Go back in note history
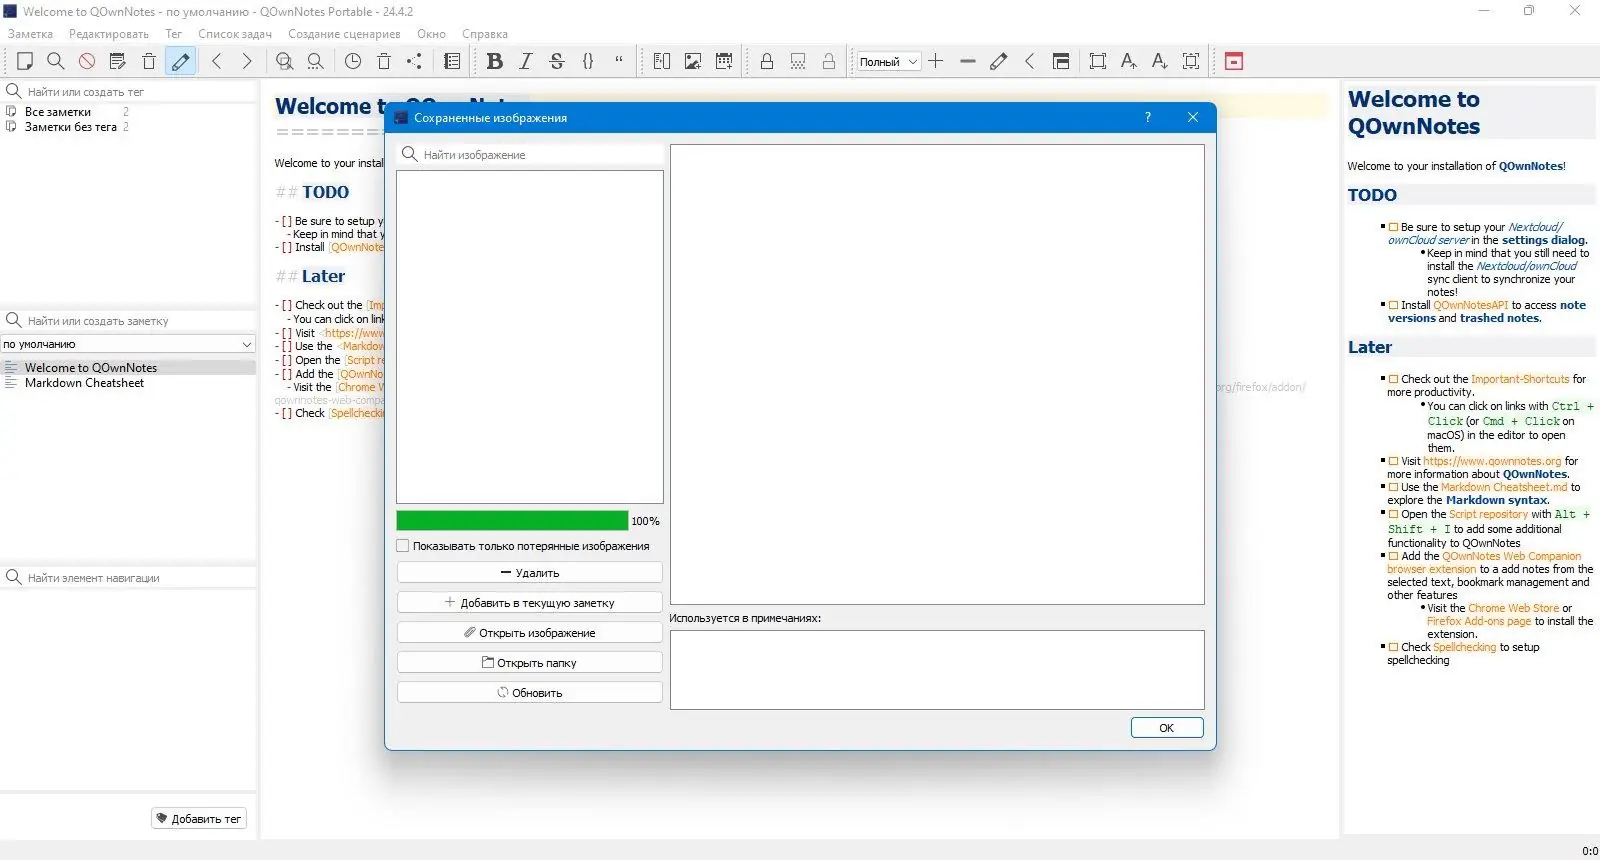 pos(216,61)
